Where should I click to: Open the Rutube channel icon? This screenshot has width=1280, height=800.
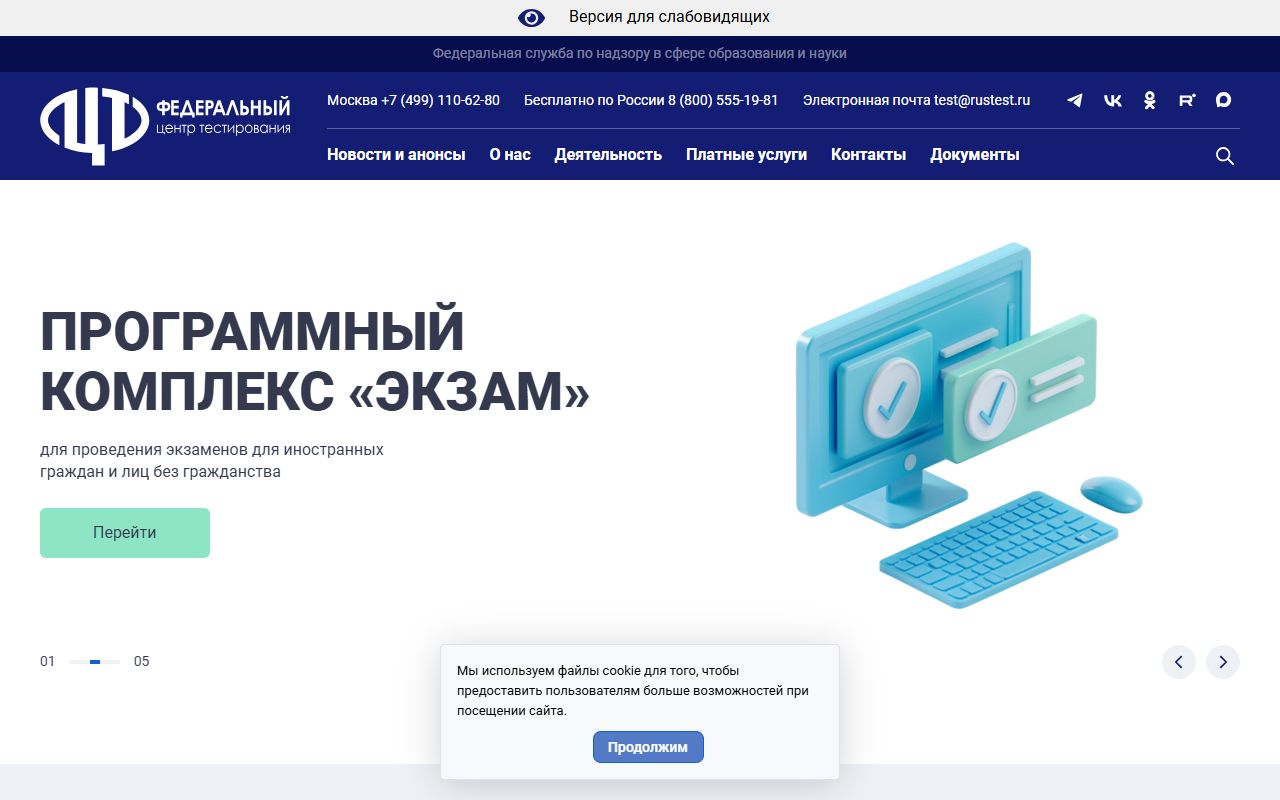tap(1187, 100)
